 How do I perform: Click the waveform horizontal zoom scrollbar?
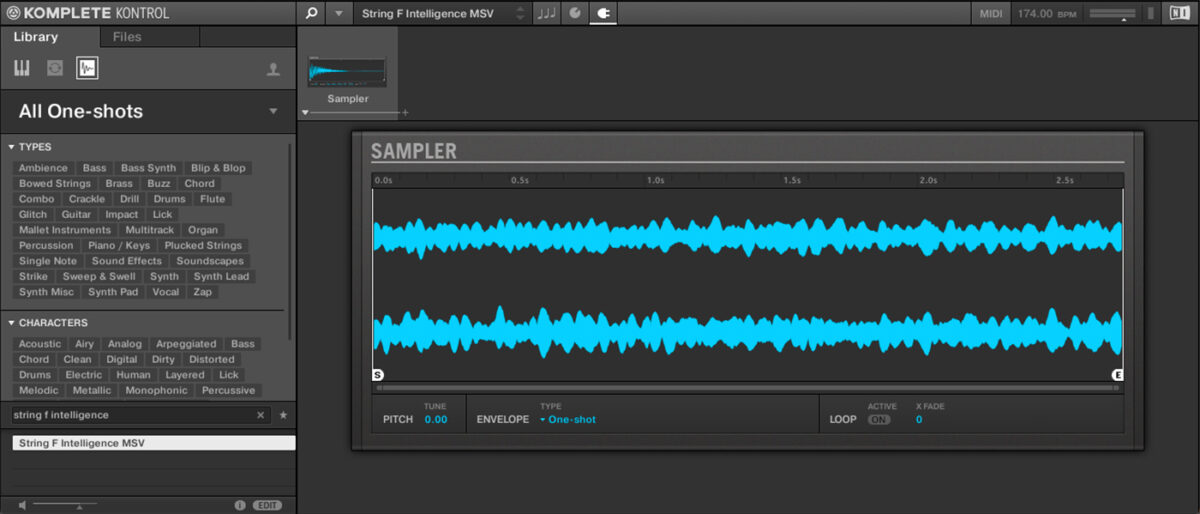click(747, 387)
